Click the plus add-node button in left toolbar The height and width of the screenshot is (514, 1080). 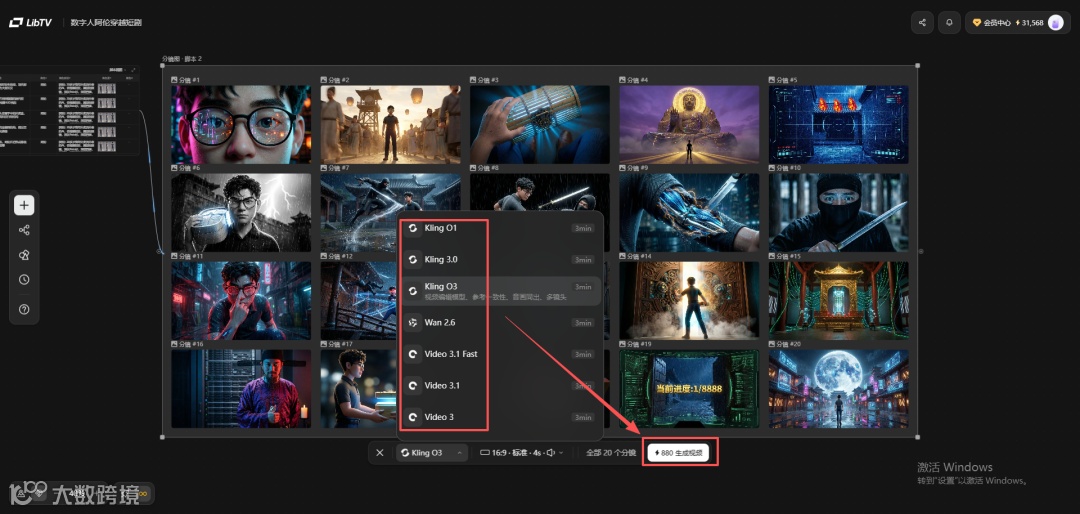click(x=24, y=205)
